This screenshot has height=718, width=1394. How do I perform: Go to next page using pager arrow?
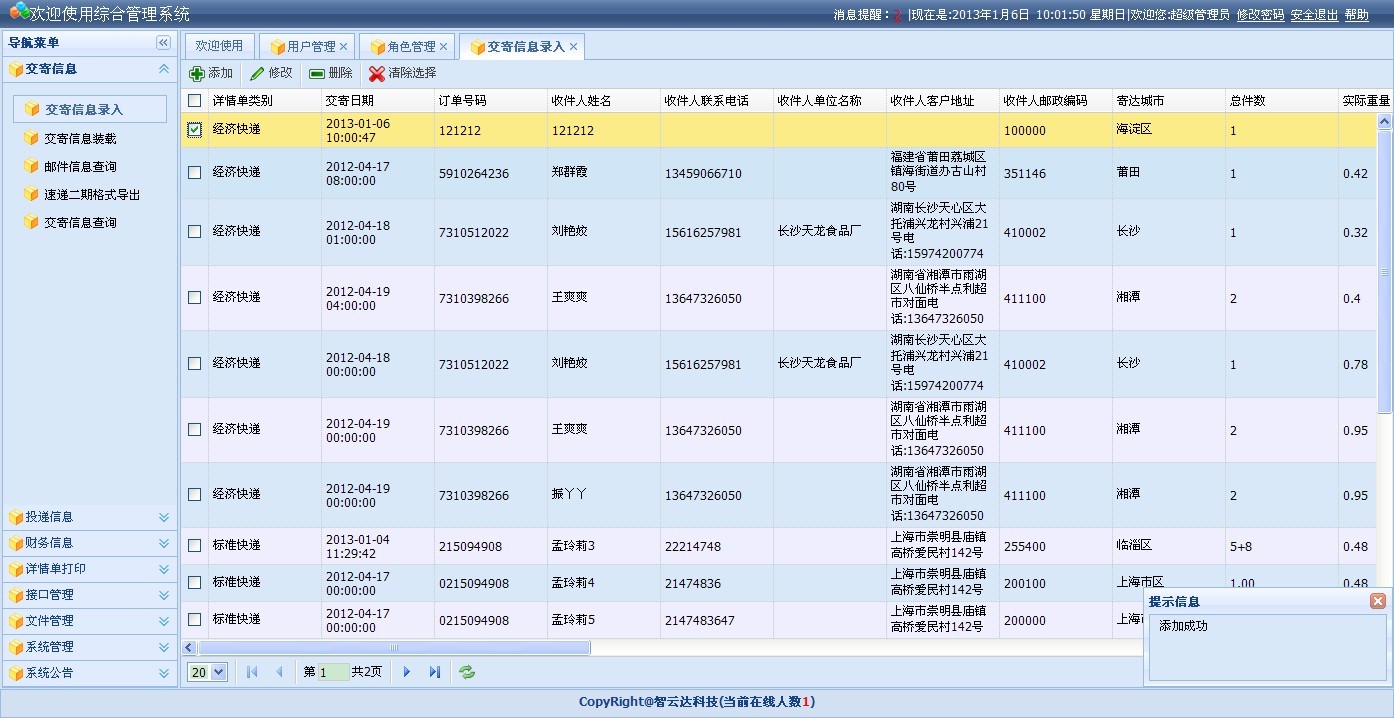pyautogui.click(x=407, y=672)
